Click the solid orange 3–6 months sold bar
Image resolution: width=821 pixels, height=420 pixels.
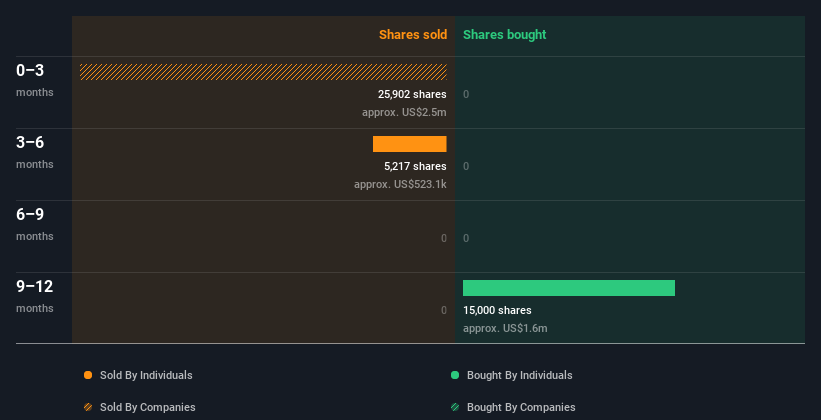click(409, 144)
